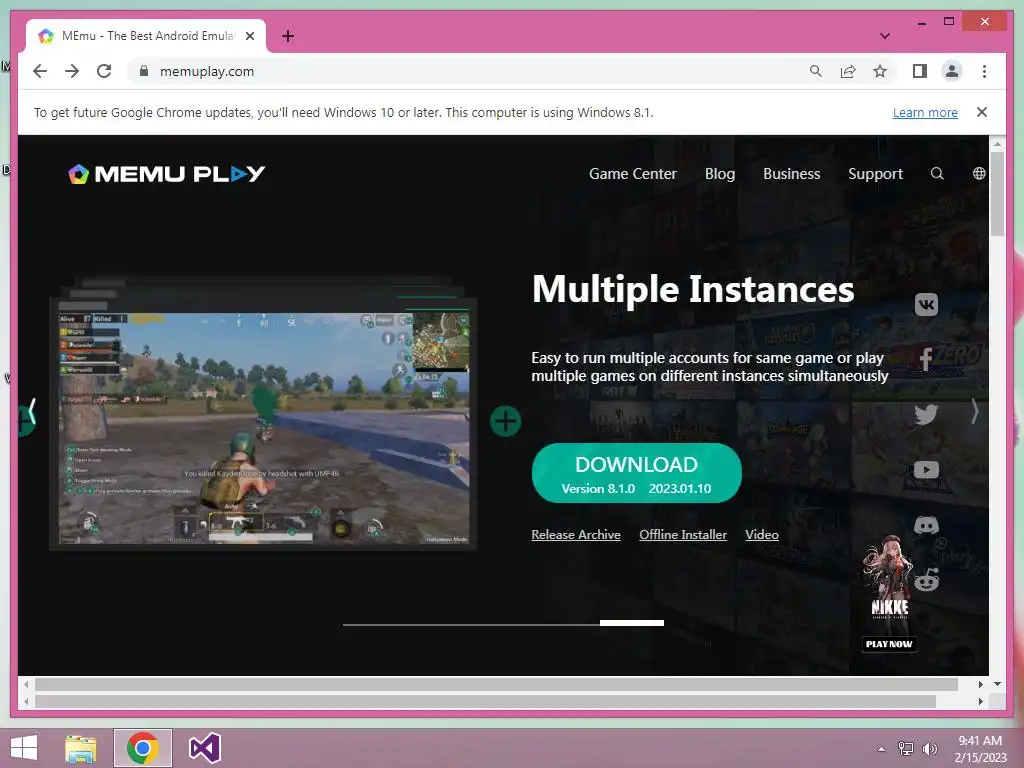Click the upper horizontal scrollbar

click(x=496, y=684)
